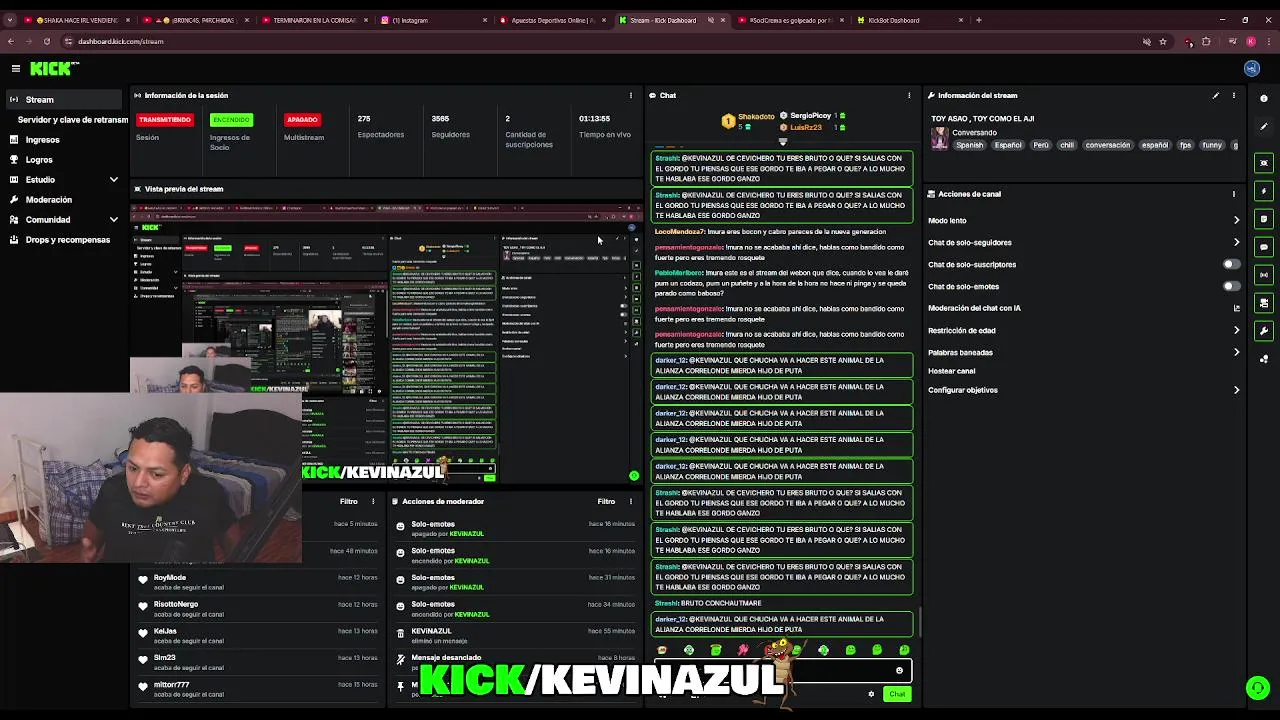The width and height of the screenshot is (1280, 720).
Task: Open the Información del stream options menu
Action: pyautogui.click(x=1234, y=95)
